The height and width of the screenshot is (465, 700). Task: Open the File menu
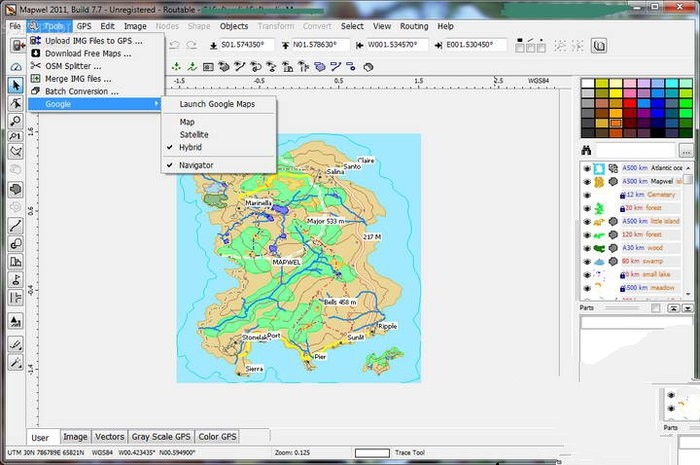(x=15, y=26)
